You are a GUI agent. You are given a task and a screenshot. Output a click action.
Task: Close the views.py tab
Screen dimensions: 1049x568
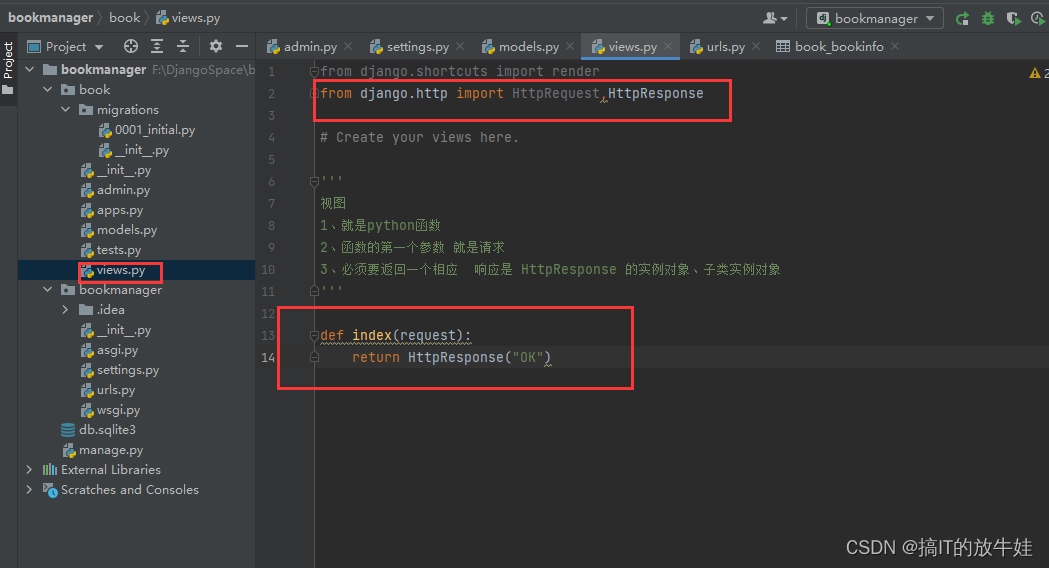coord(668,46)
